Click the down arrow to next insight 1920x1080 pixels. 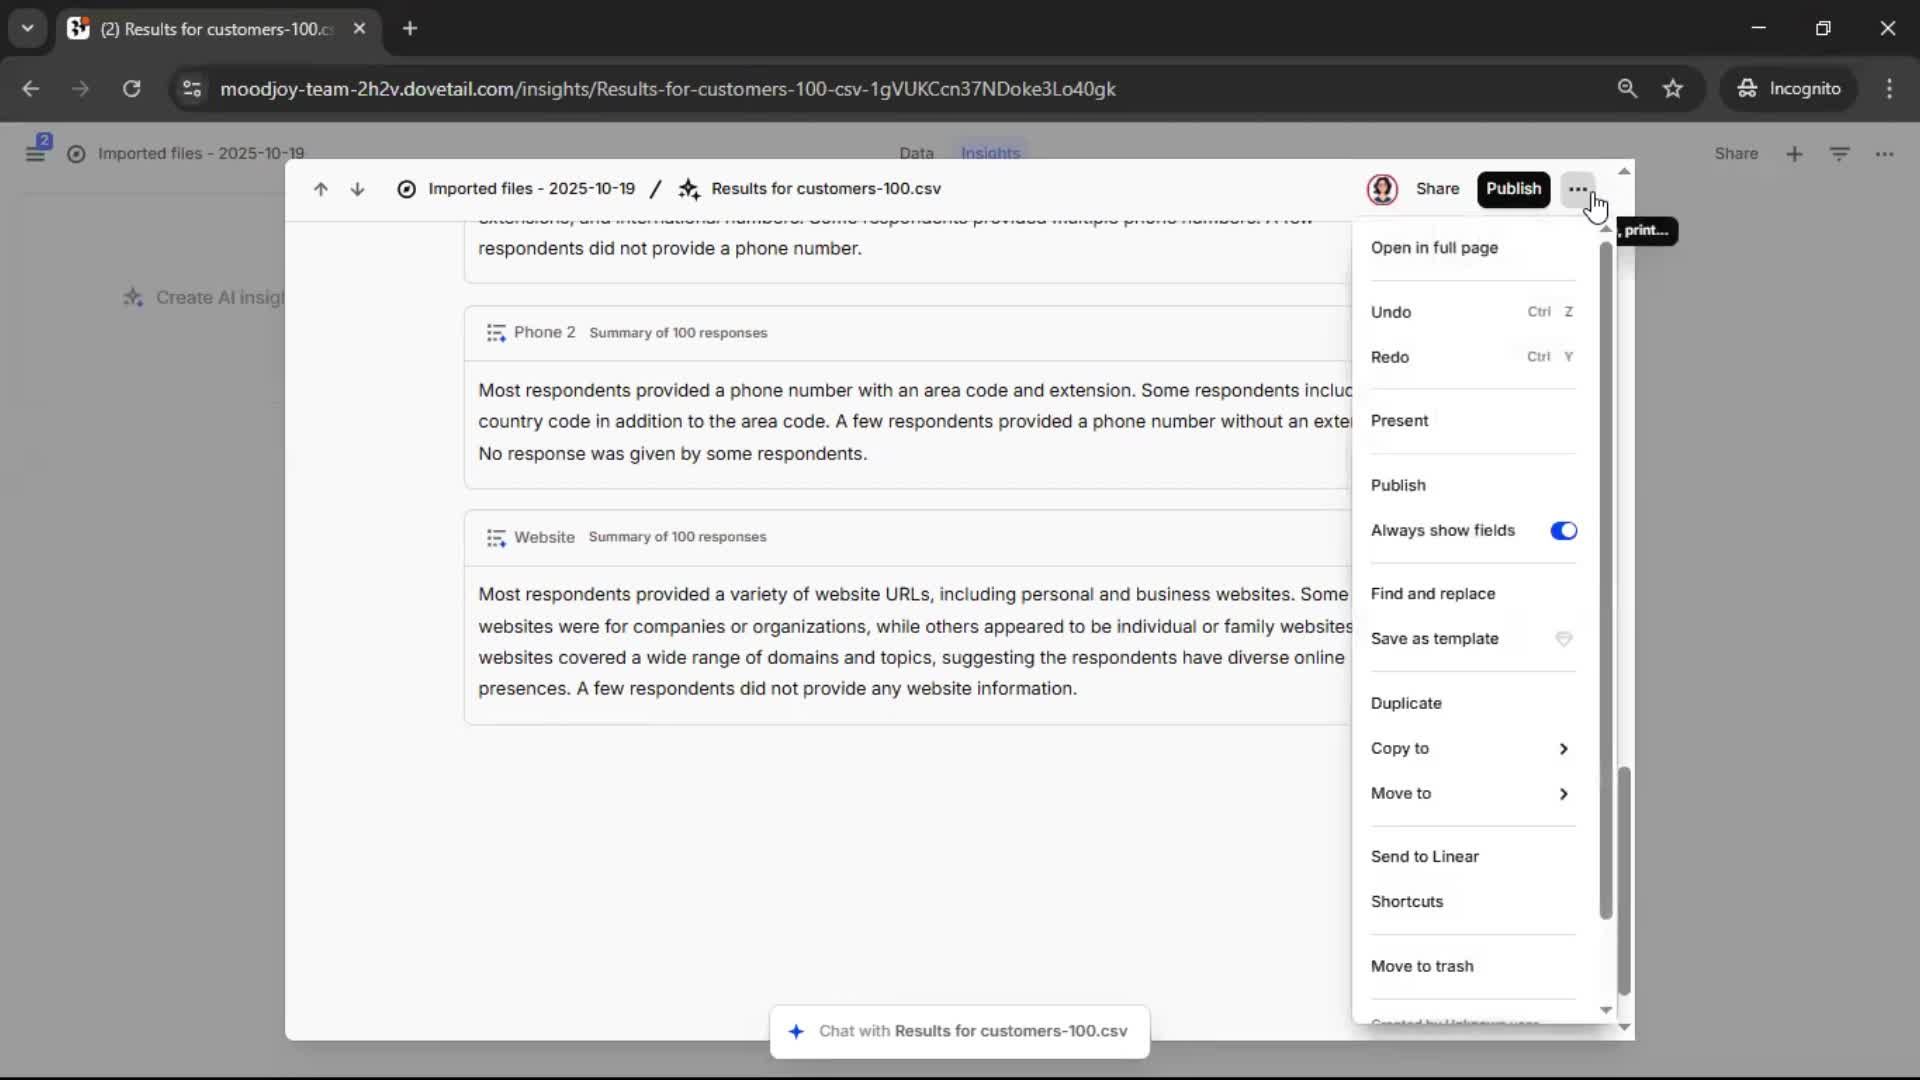pos(357,189)
